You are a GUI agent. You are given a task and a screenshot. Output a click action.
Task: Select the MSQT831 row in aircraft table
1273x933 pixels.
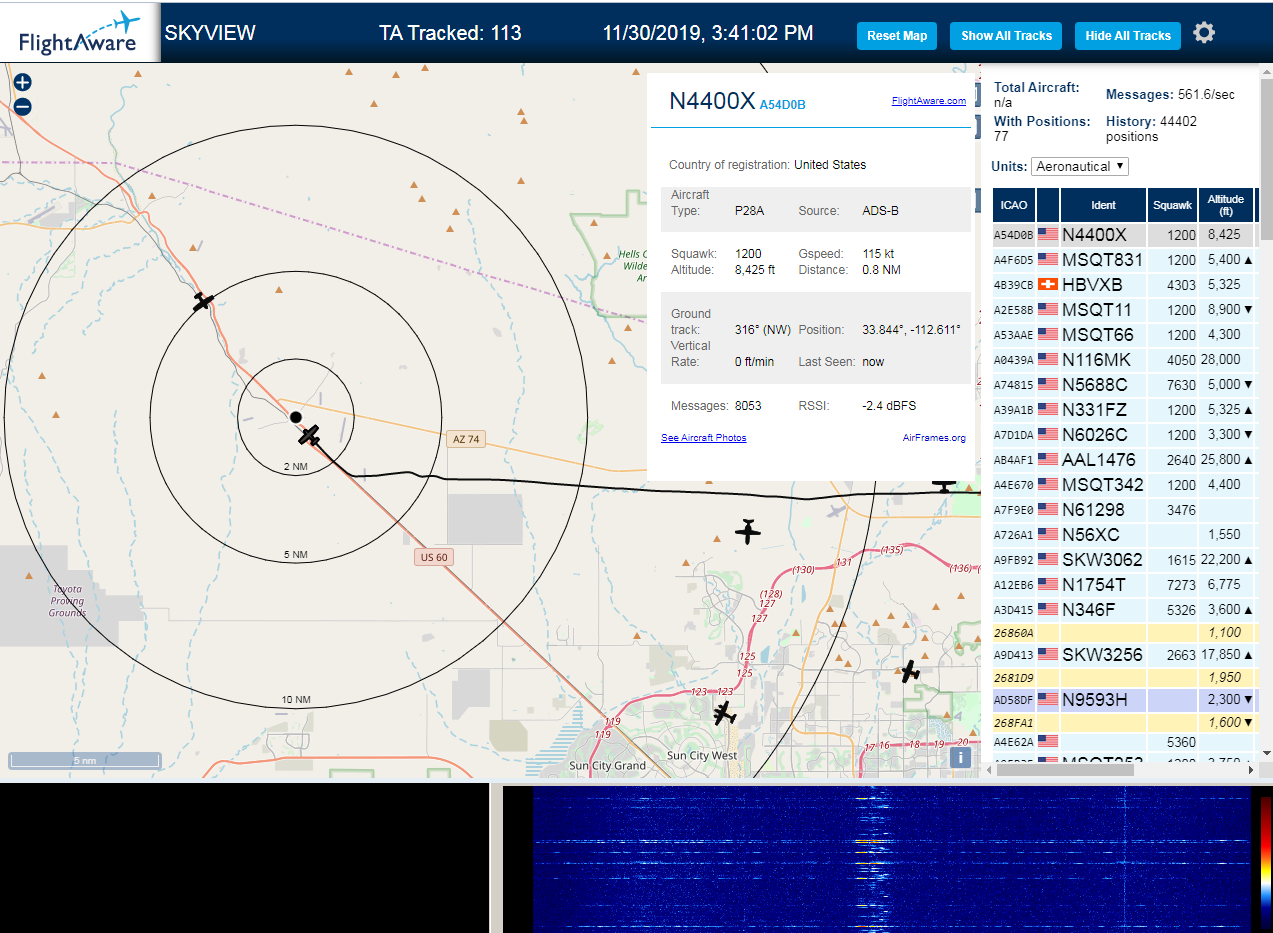pyautogui.click(x=1123, y=260)
